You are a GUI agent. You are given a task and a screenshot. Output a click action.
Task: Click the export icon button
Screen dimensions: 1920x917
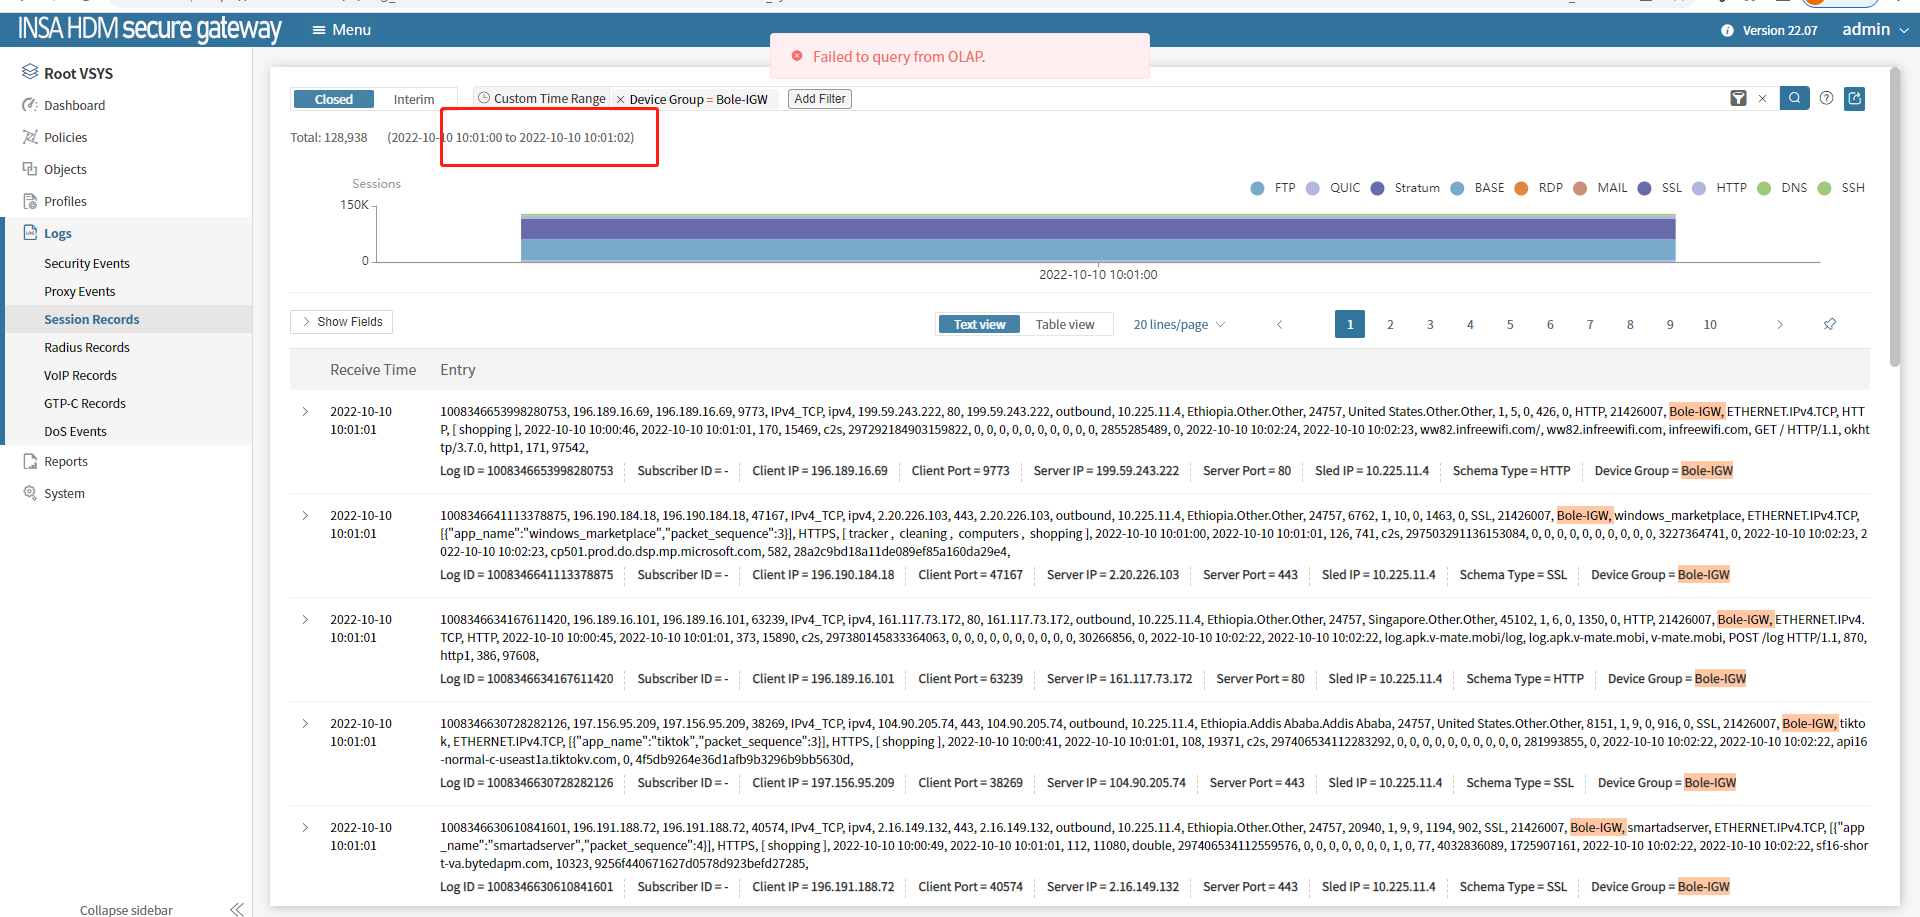[x=1854, y=98]
